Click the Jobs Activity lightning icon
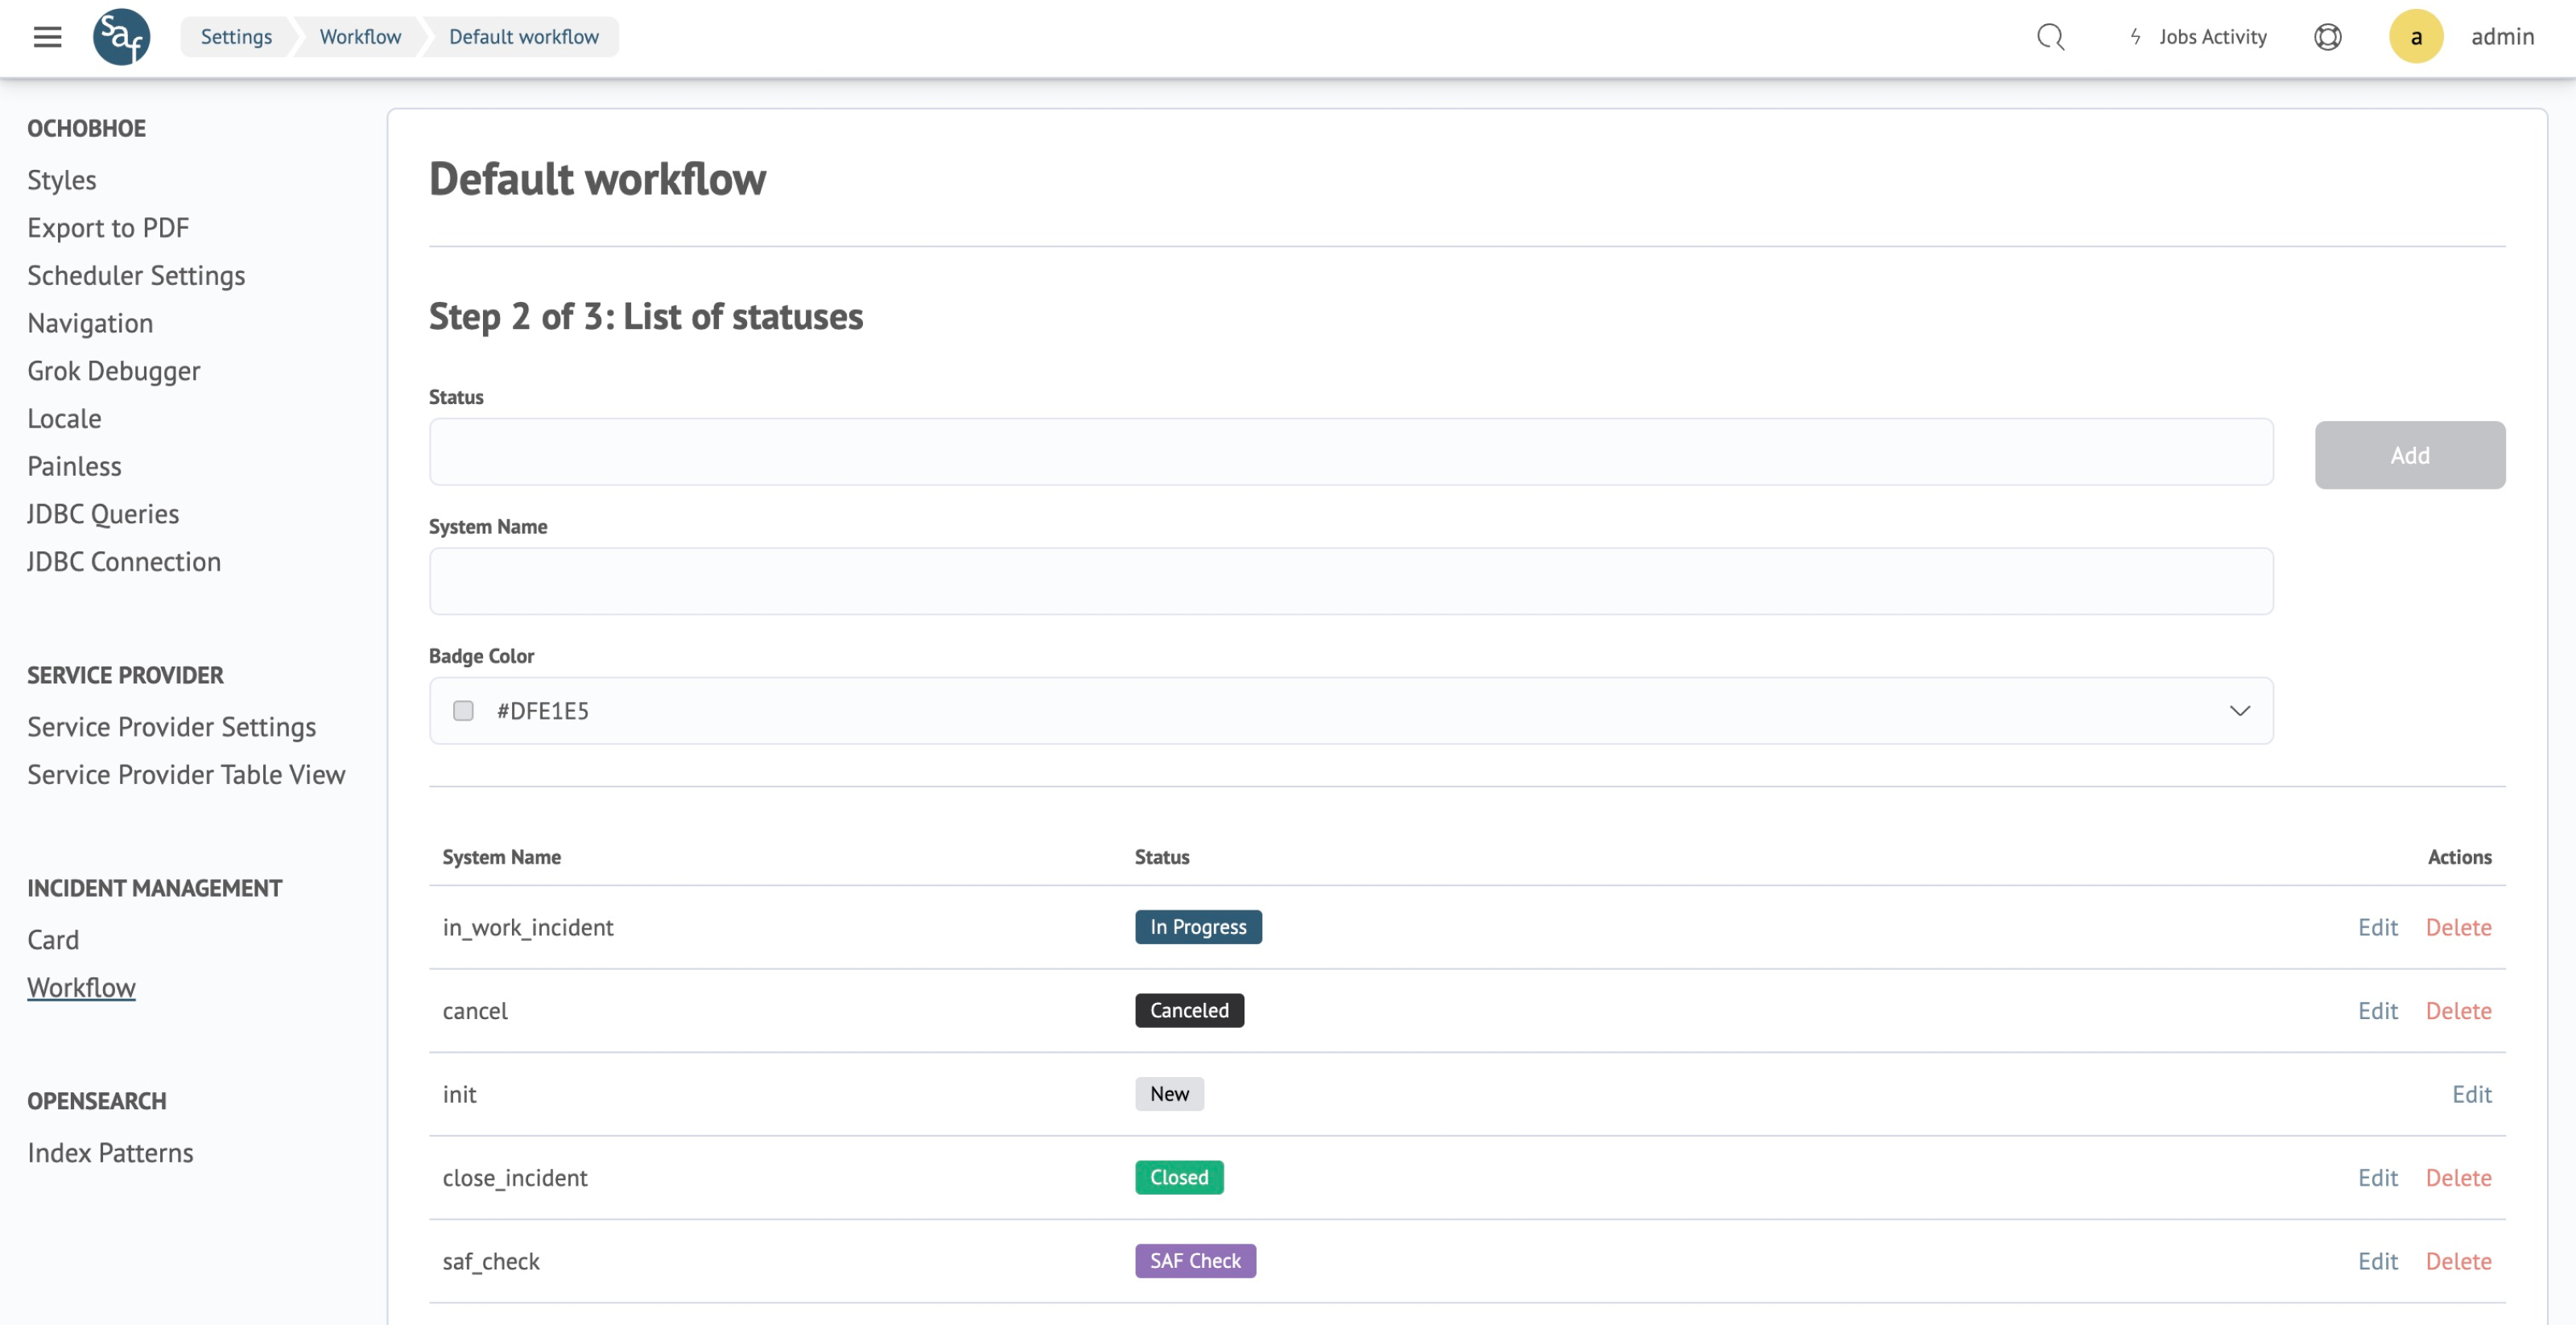The width and height of the screenshot is (2576, 1325). click(x=2135, y=37)
